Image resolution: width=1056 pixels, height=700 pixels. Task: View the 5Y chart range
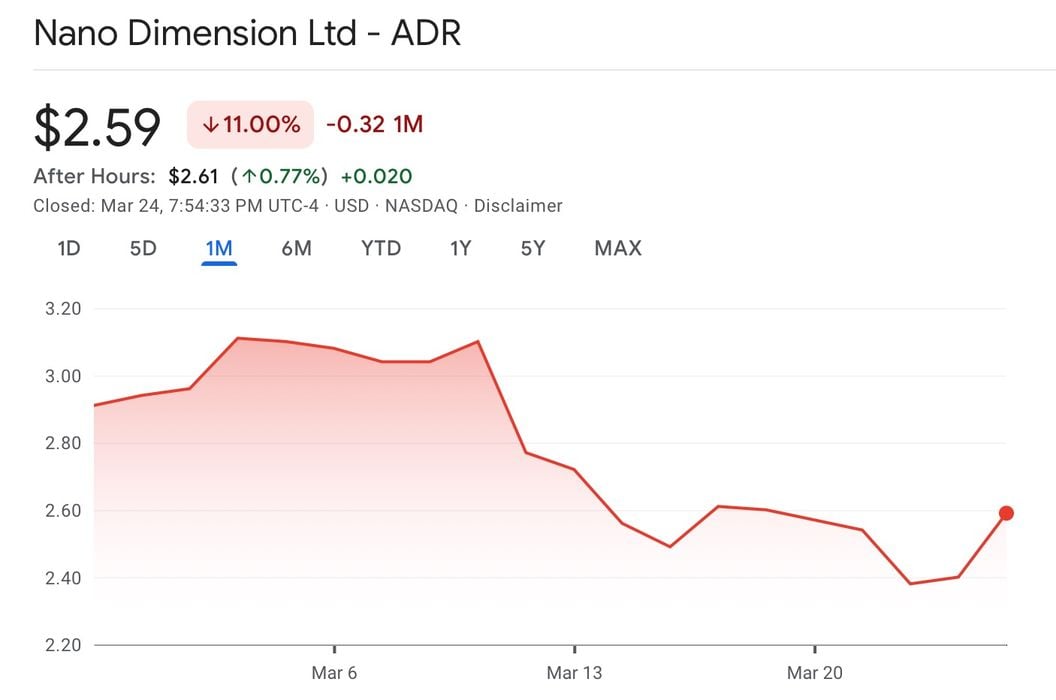click(x=533, y=248)
